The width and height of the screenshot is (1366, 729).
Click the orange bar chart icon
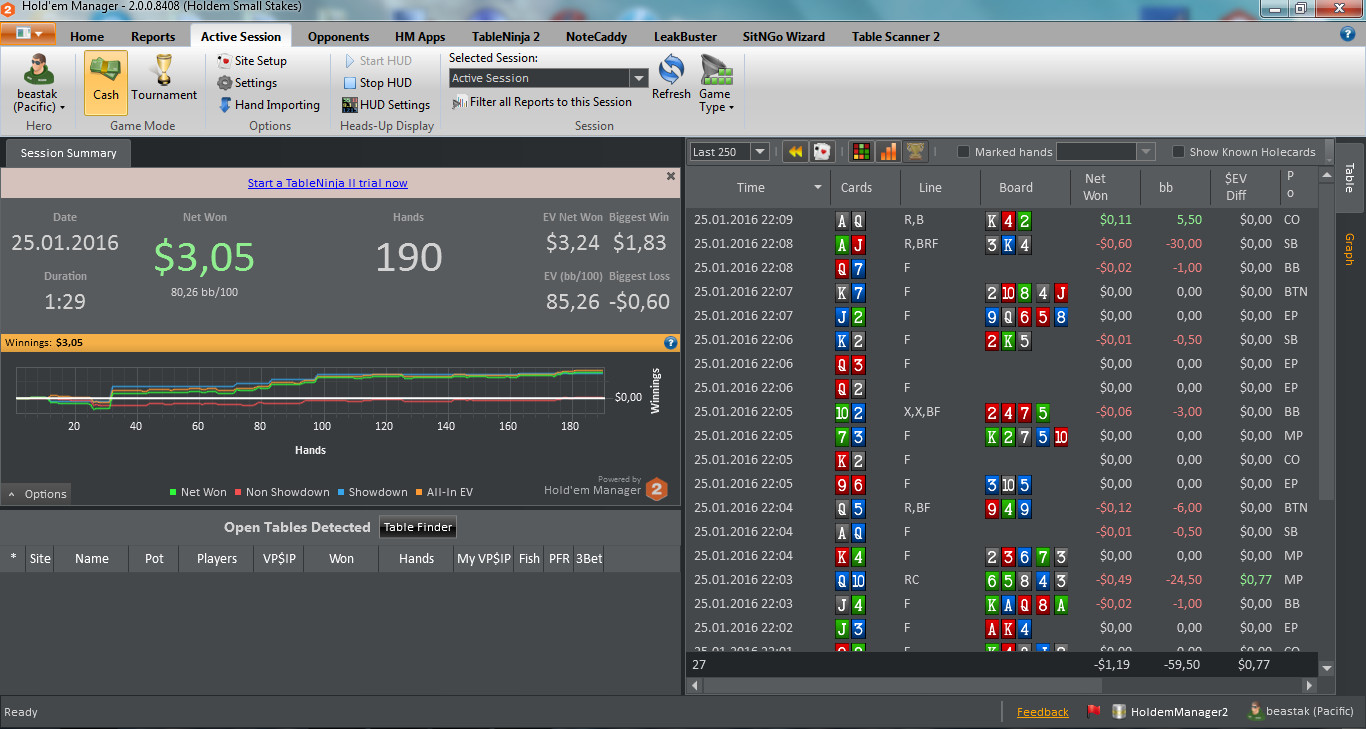click(887, 152)
